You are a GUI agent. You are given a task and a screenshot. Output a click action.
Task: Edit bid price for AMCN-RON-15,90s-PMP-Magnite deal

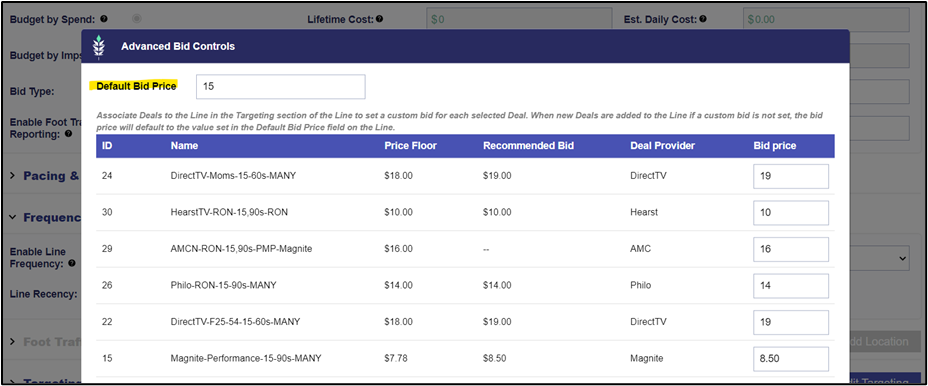point(791,249)
